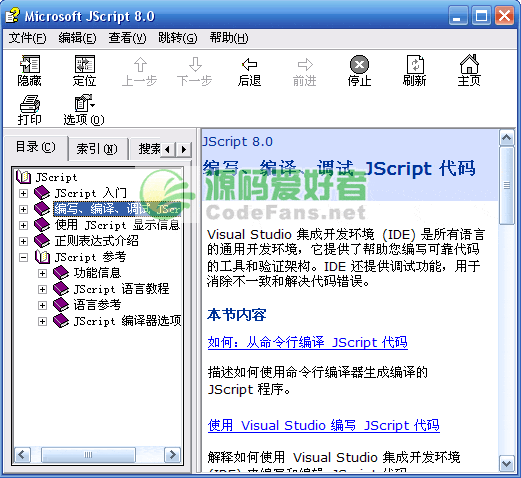Viewport: 521px width, 478px height.
Task: Select the 正则表达式介绍 tree item
Action: pyautogui.click(x=96, y=241)
